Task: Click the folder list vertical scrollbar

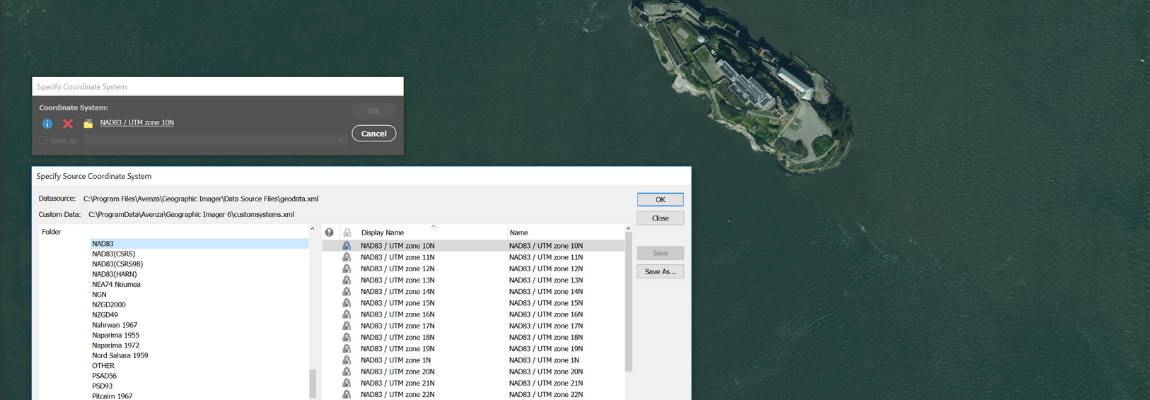Action: point(313,384)
